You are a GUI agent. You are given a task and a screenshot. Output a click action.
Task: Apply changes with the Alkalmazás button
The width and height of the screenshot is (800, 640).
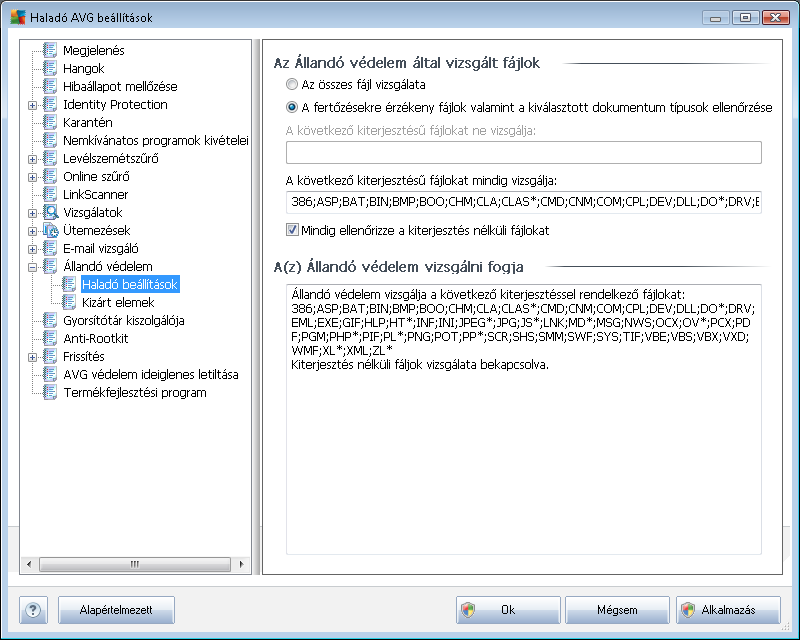tap(729, 610)
